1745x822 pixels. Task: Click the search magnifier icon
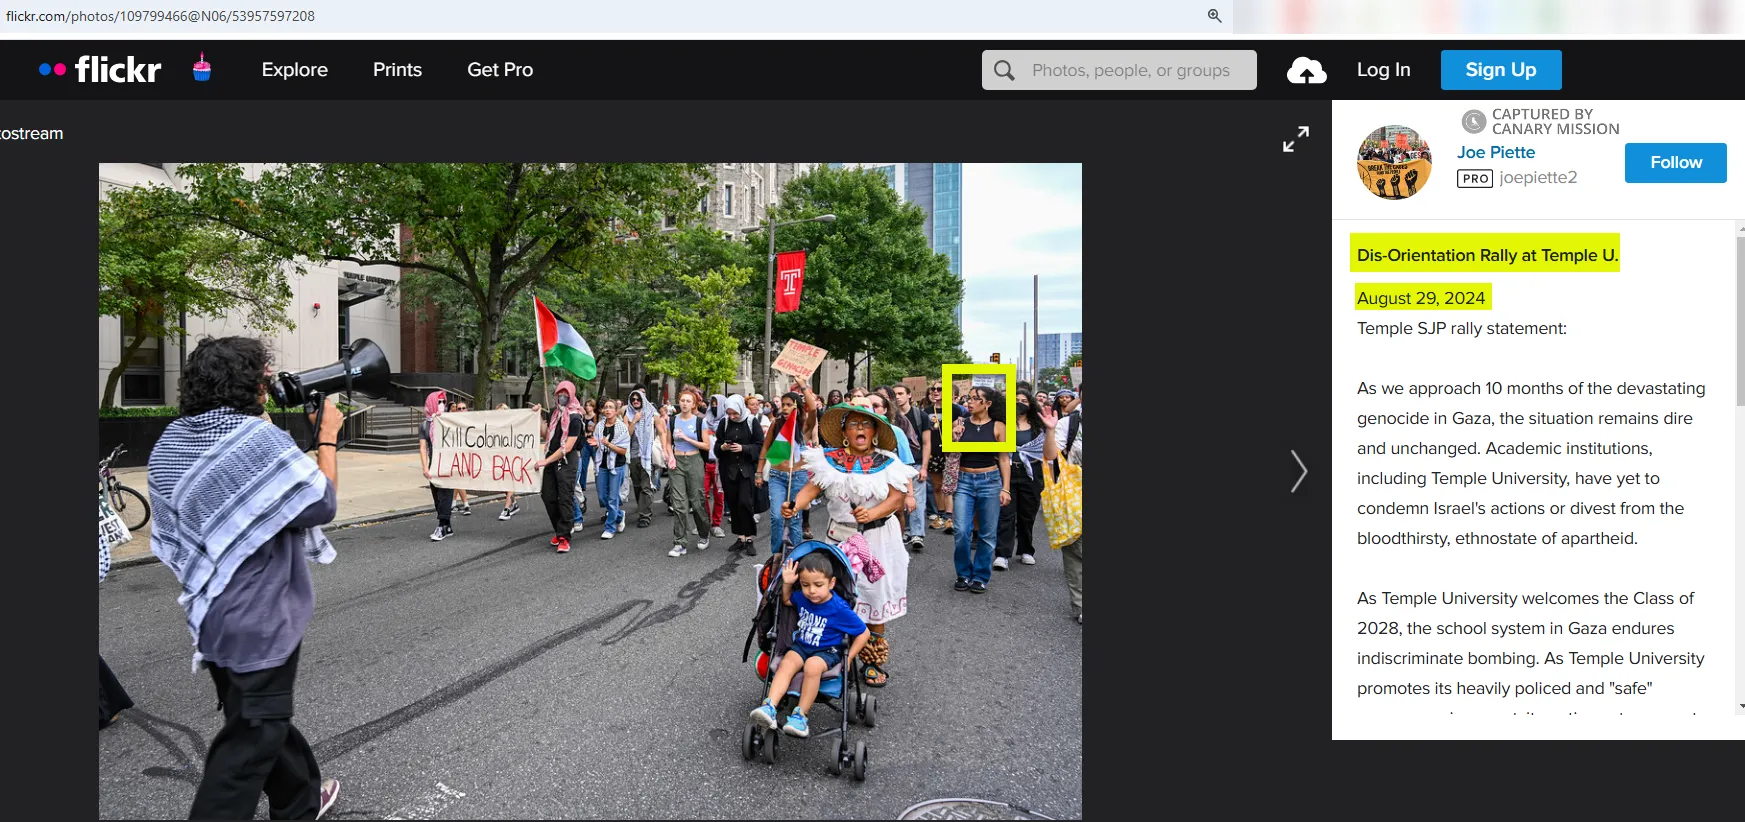point(1004,70)
